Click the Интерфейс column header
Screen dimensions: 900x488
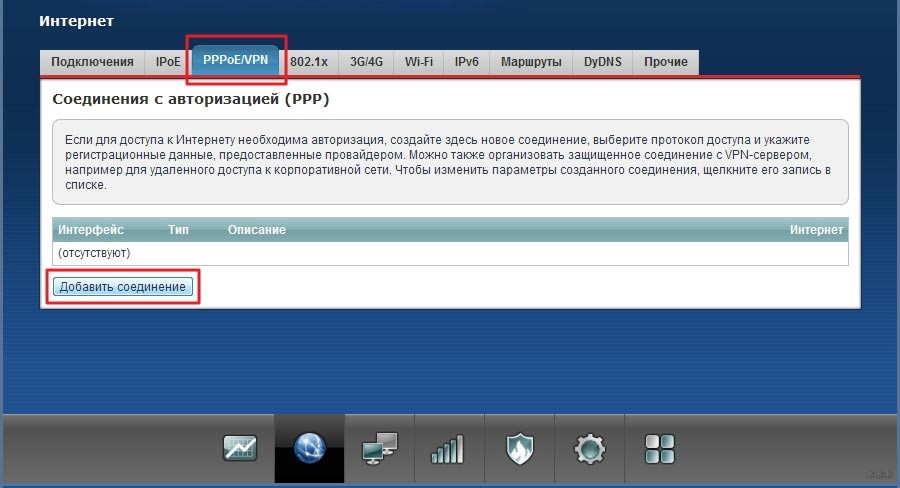91,230
